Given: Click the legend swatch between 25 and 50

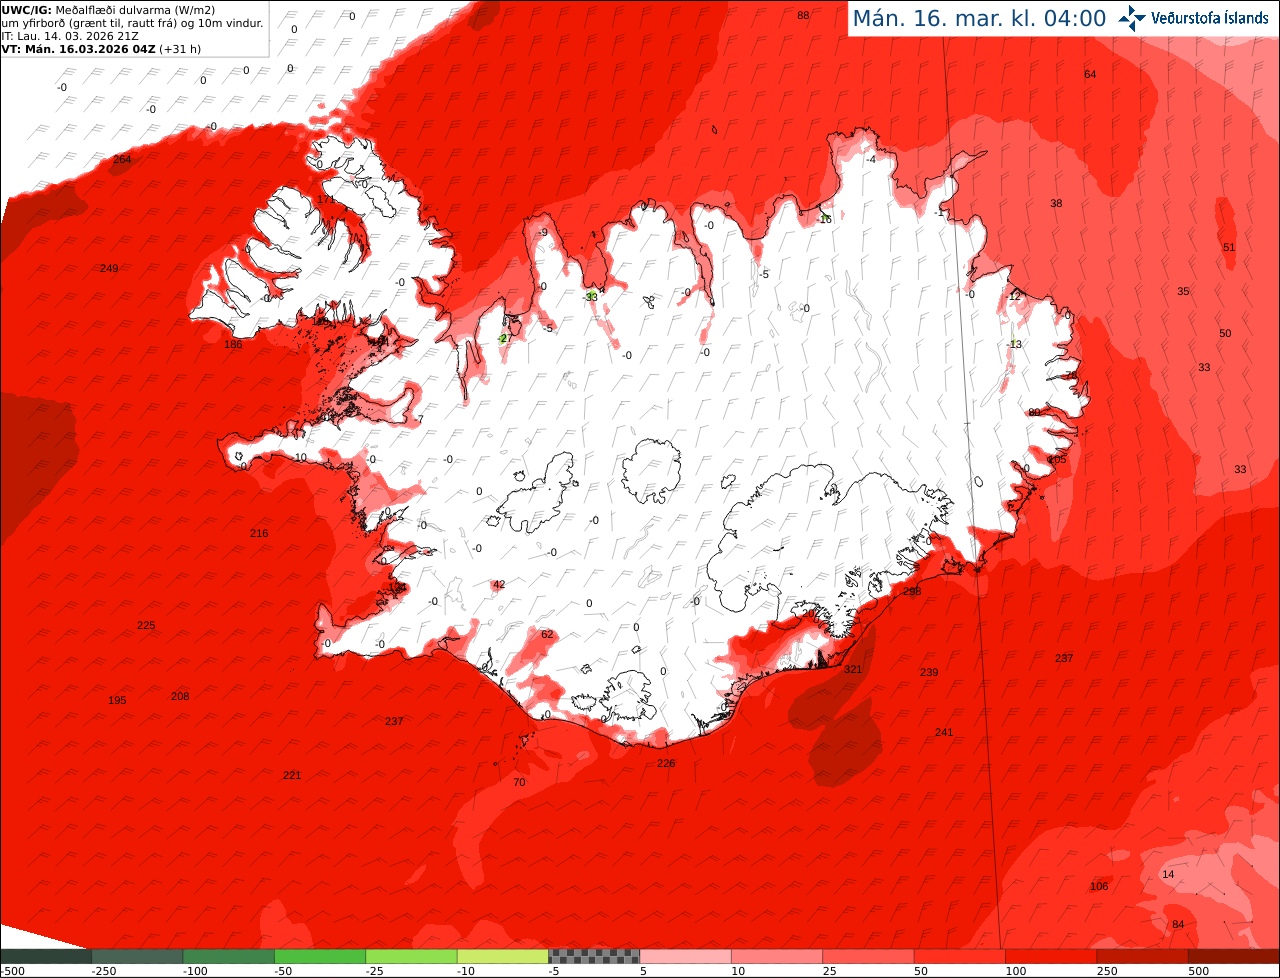Looking at the screenshot, I should click(868, 956).
